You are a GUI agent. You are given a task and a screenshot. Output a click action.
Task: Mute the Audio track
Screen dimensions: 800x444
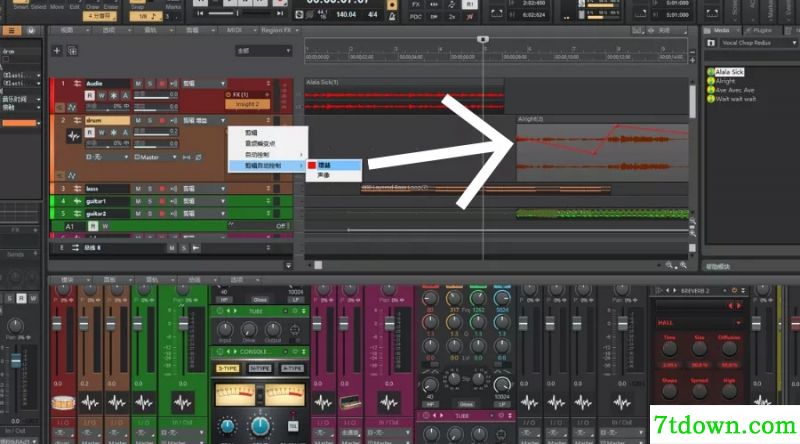tap(138, 83)
